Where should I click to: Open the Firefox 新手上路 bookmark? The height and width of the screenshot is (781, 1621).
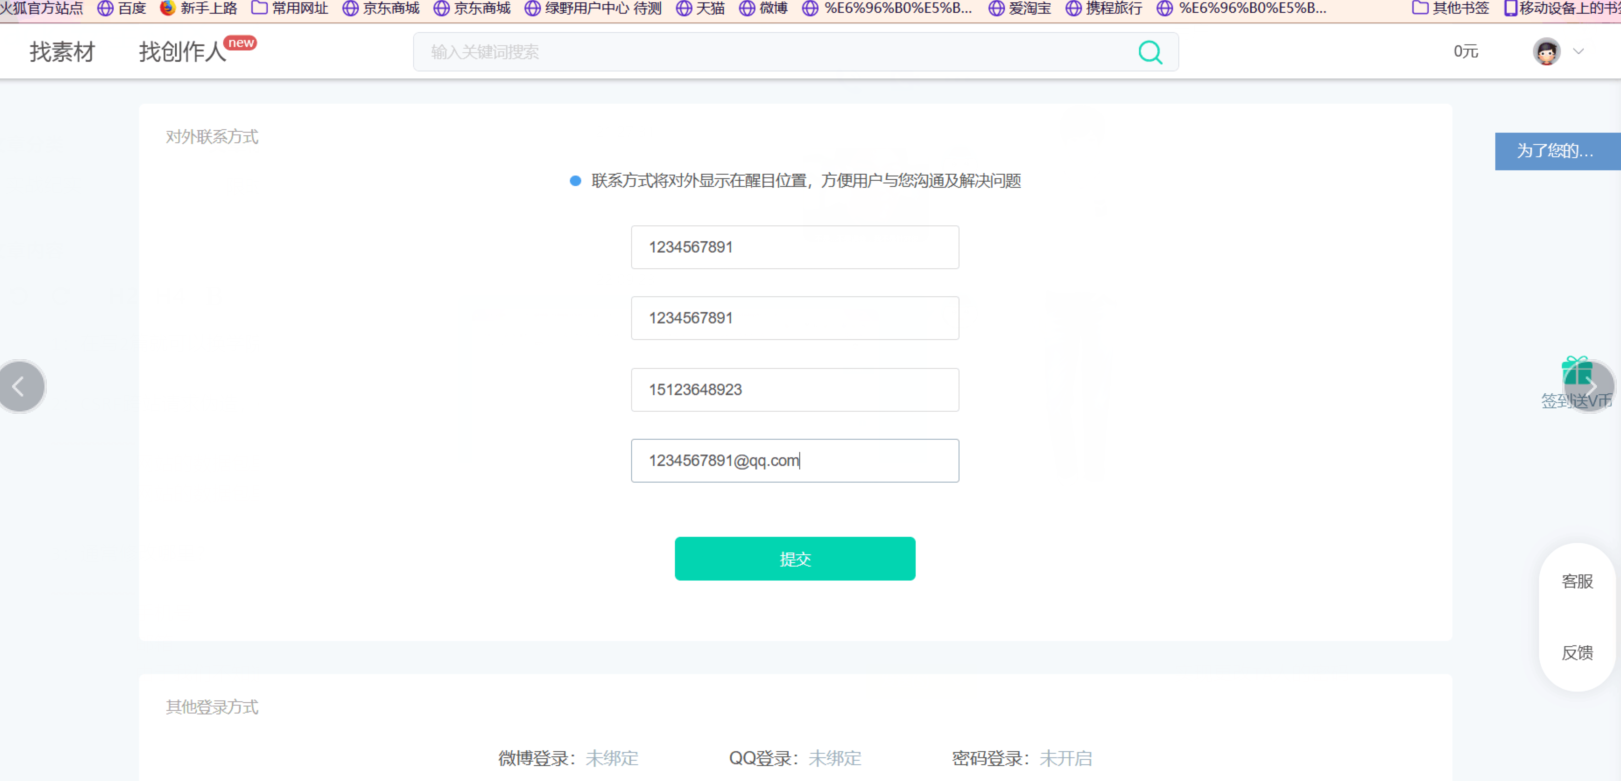(198, 8)
